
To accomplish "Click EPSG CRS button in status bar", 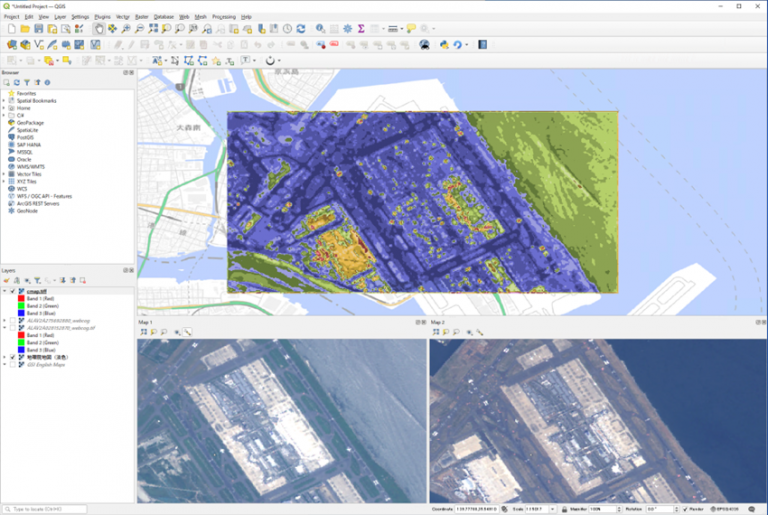I will (724, 509).
